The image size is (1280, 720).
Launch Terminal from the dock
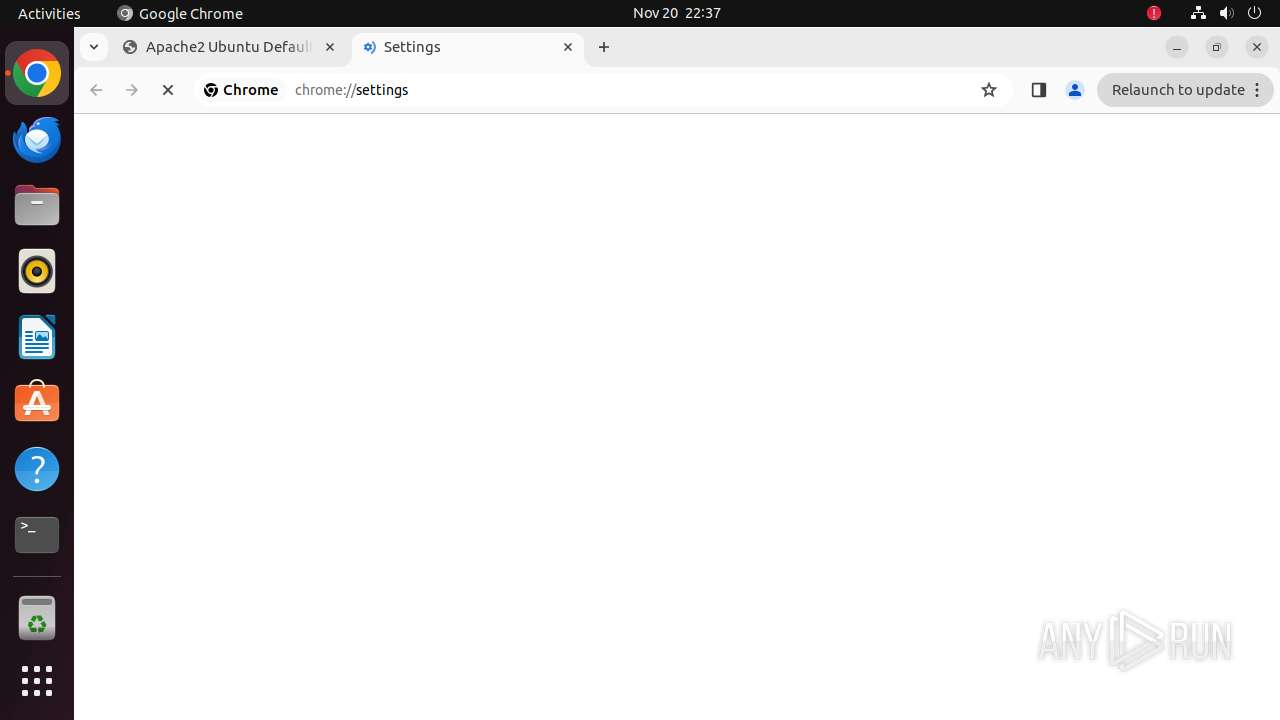point(37,535)
